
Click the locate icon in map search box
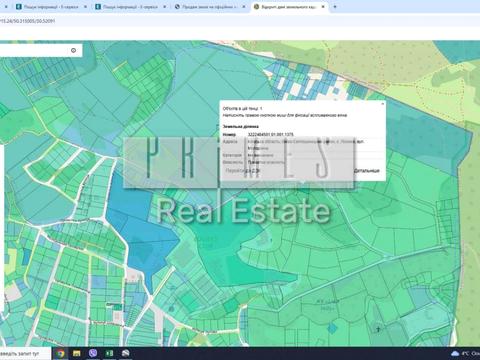pyautogui.click(x=74, y=50)
